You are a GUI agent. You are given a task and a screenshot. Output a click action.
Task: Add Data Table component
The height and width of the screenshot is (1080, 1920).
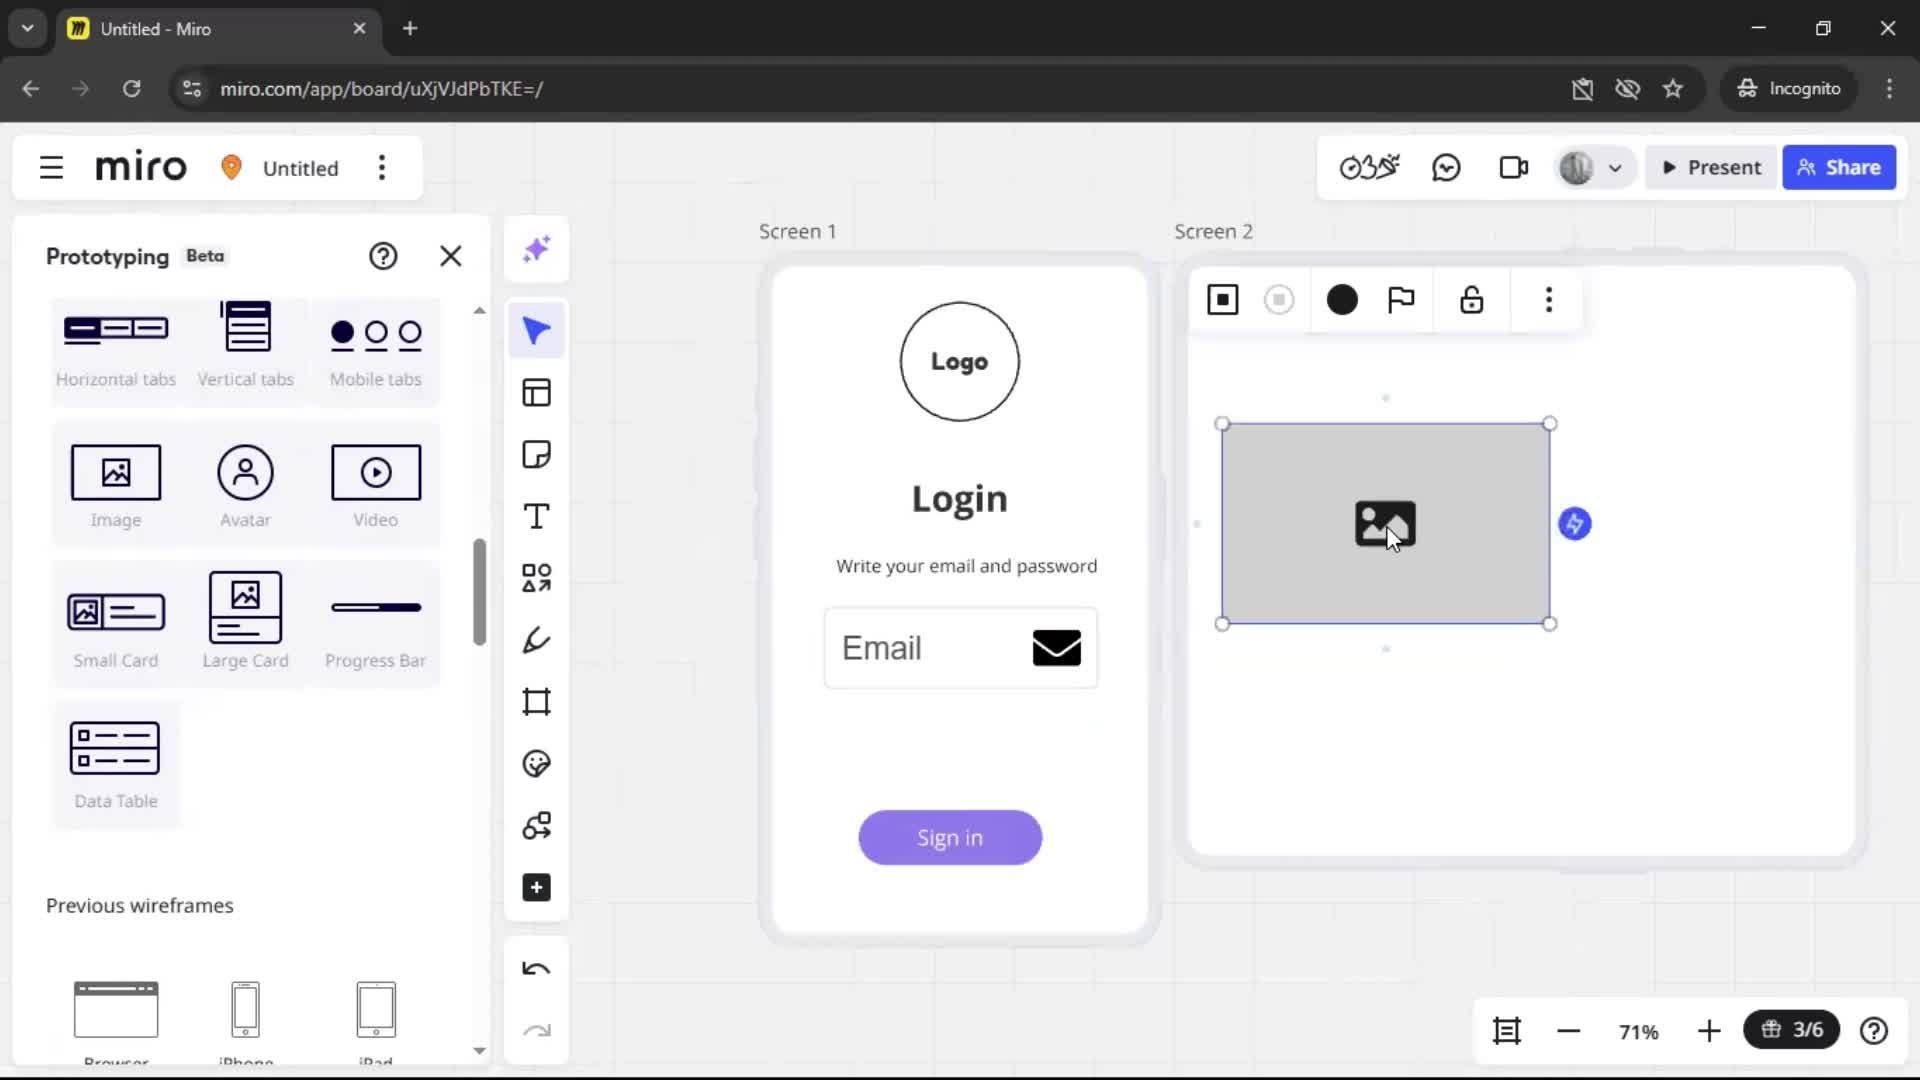point(116,765)
